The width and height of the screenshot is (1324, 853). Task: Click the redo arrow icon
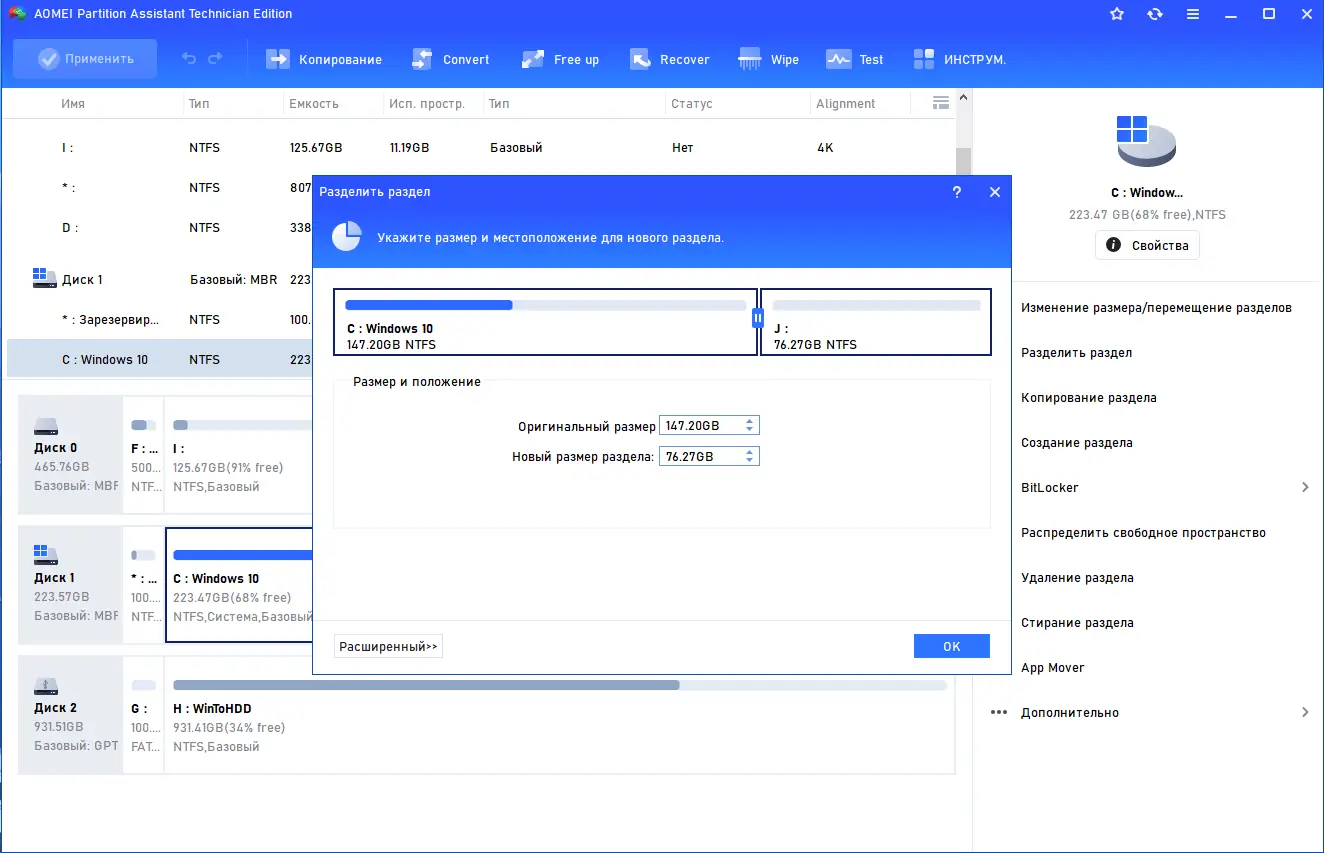215,59
